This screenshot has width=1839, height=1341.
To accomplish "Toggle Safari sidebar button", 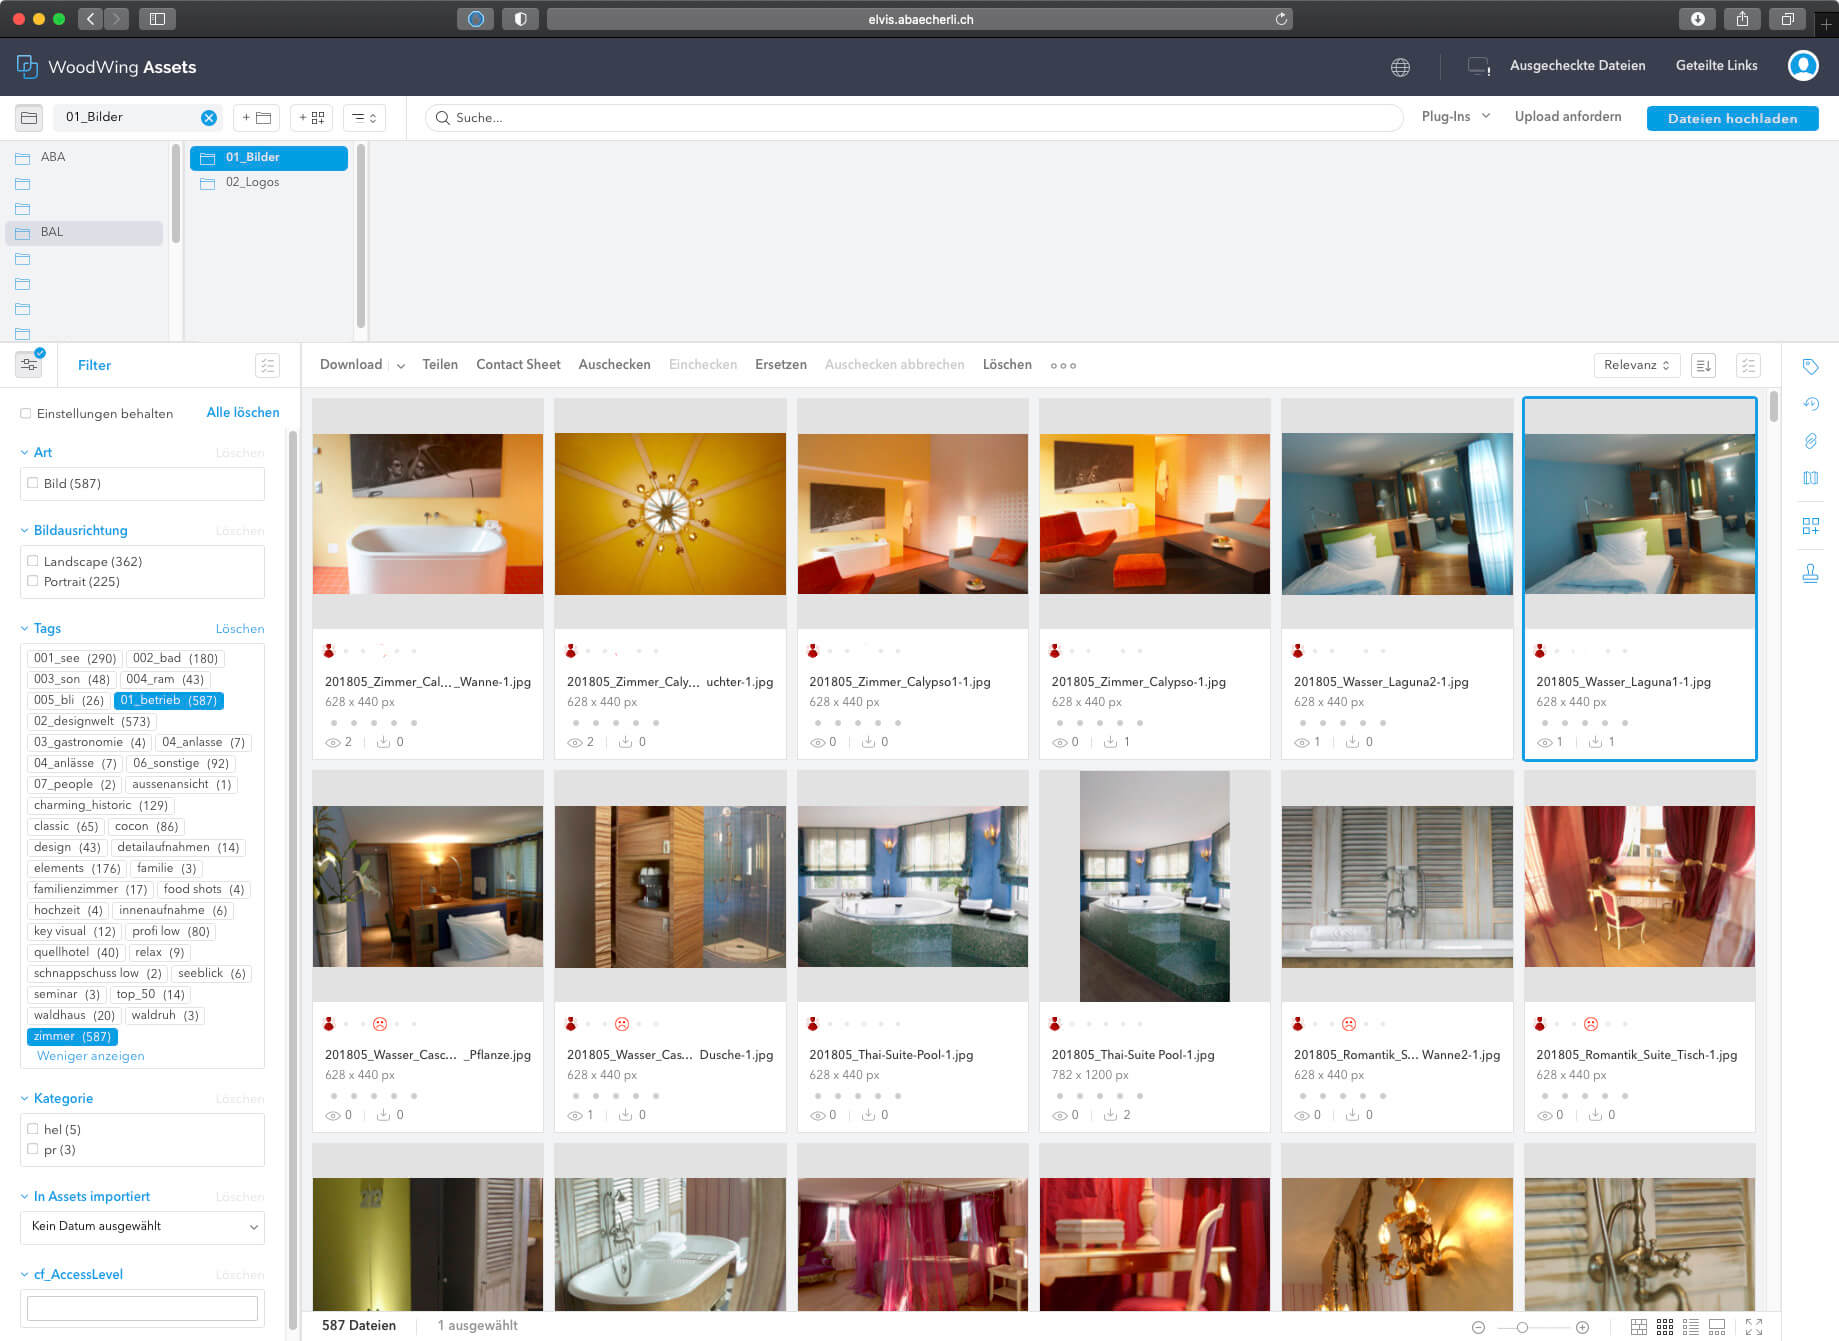I will tap(157, 19).
